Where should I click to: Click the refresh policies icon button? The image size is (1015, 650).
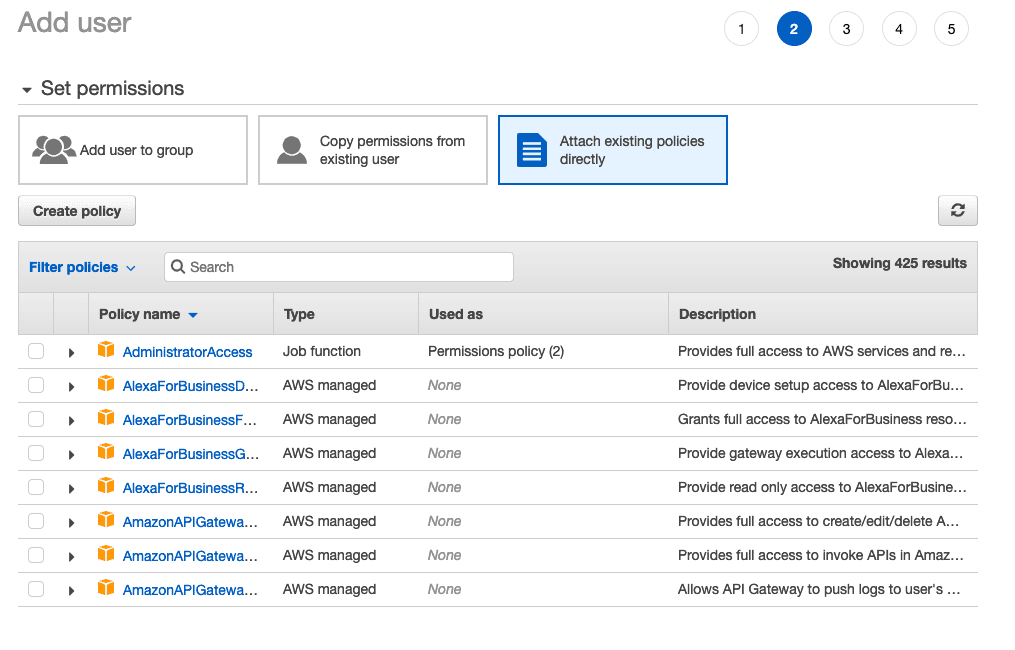[x=957, y=210]
